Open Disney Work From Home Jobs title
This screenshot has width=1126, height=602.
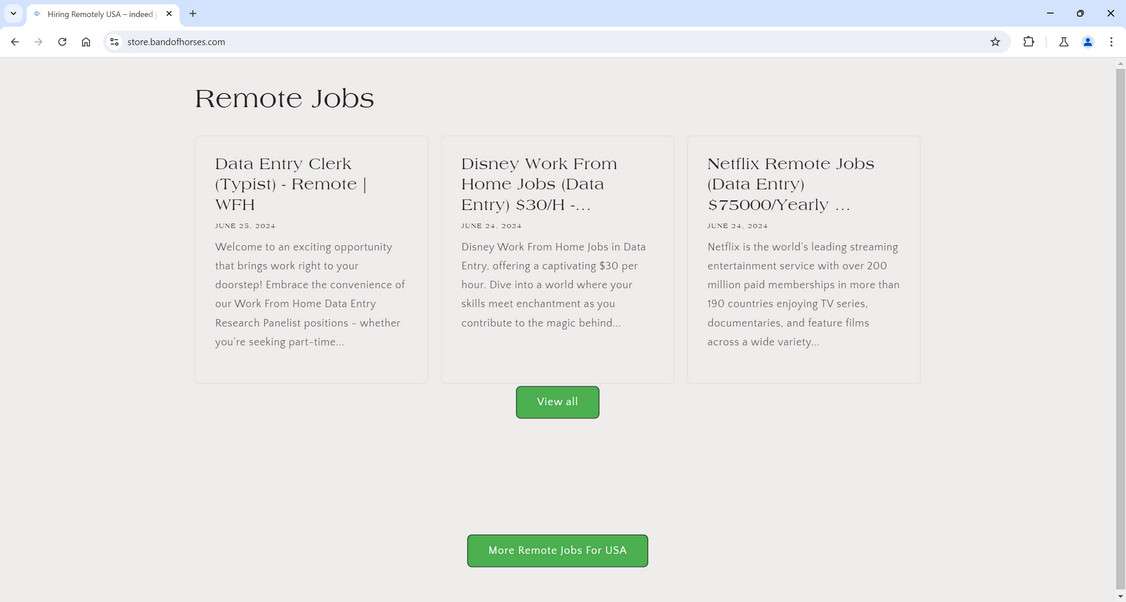tap(539, 185)
